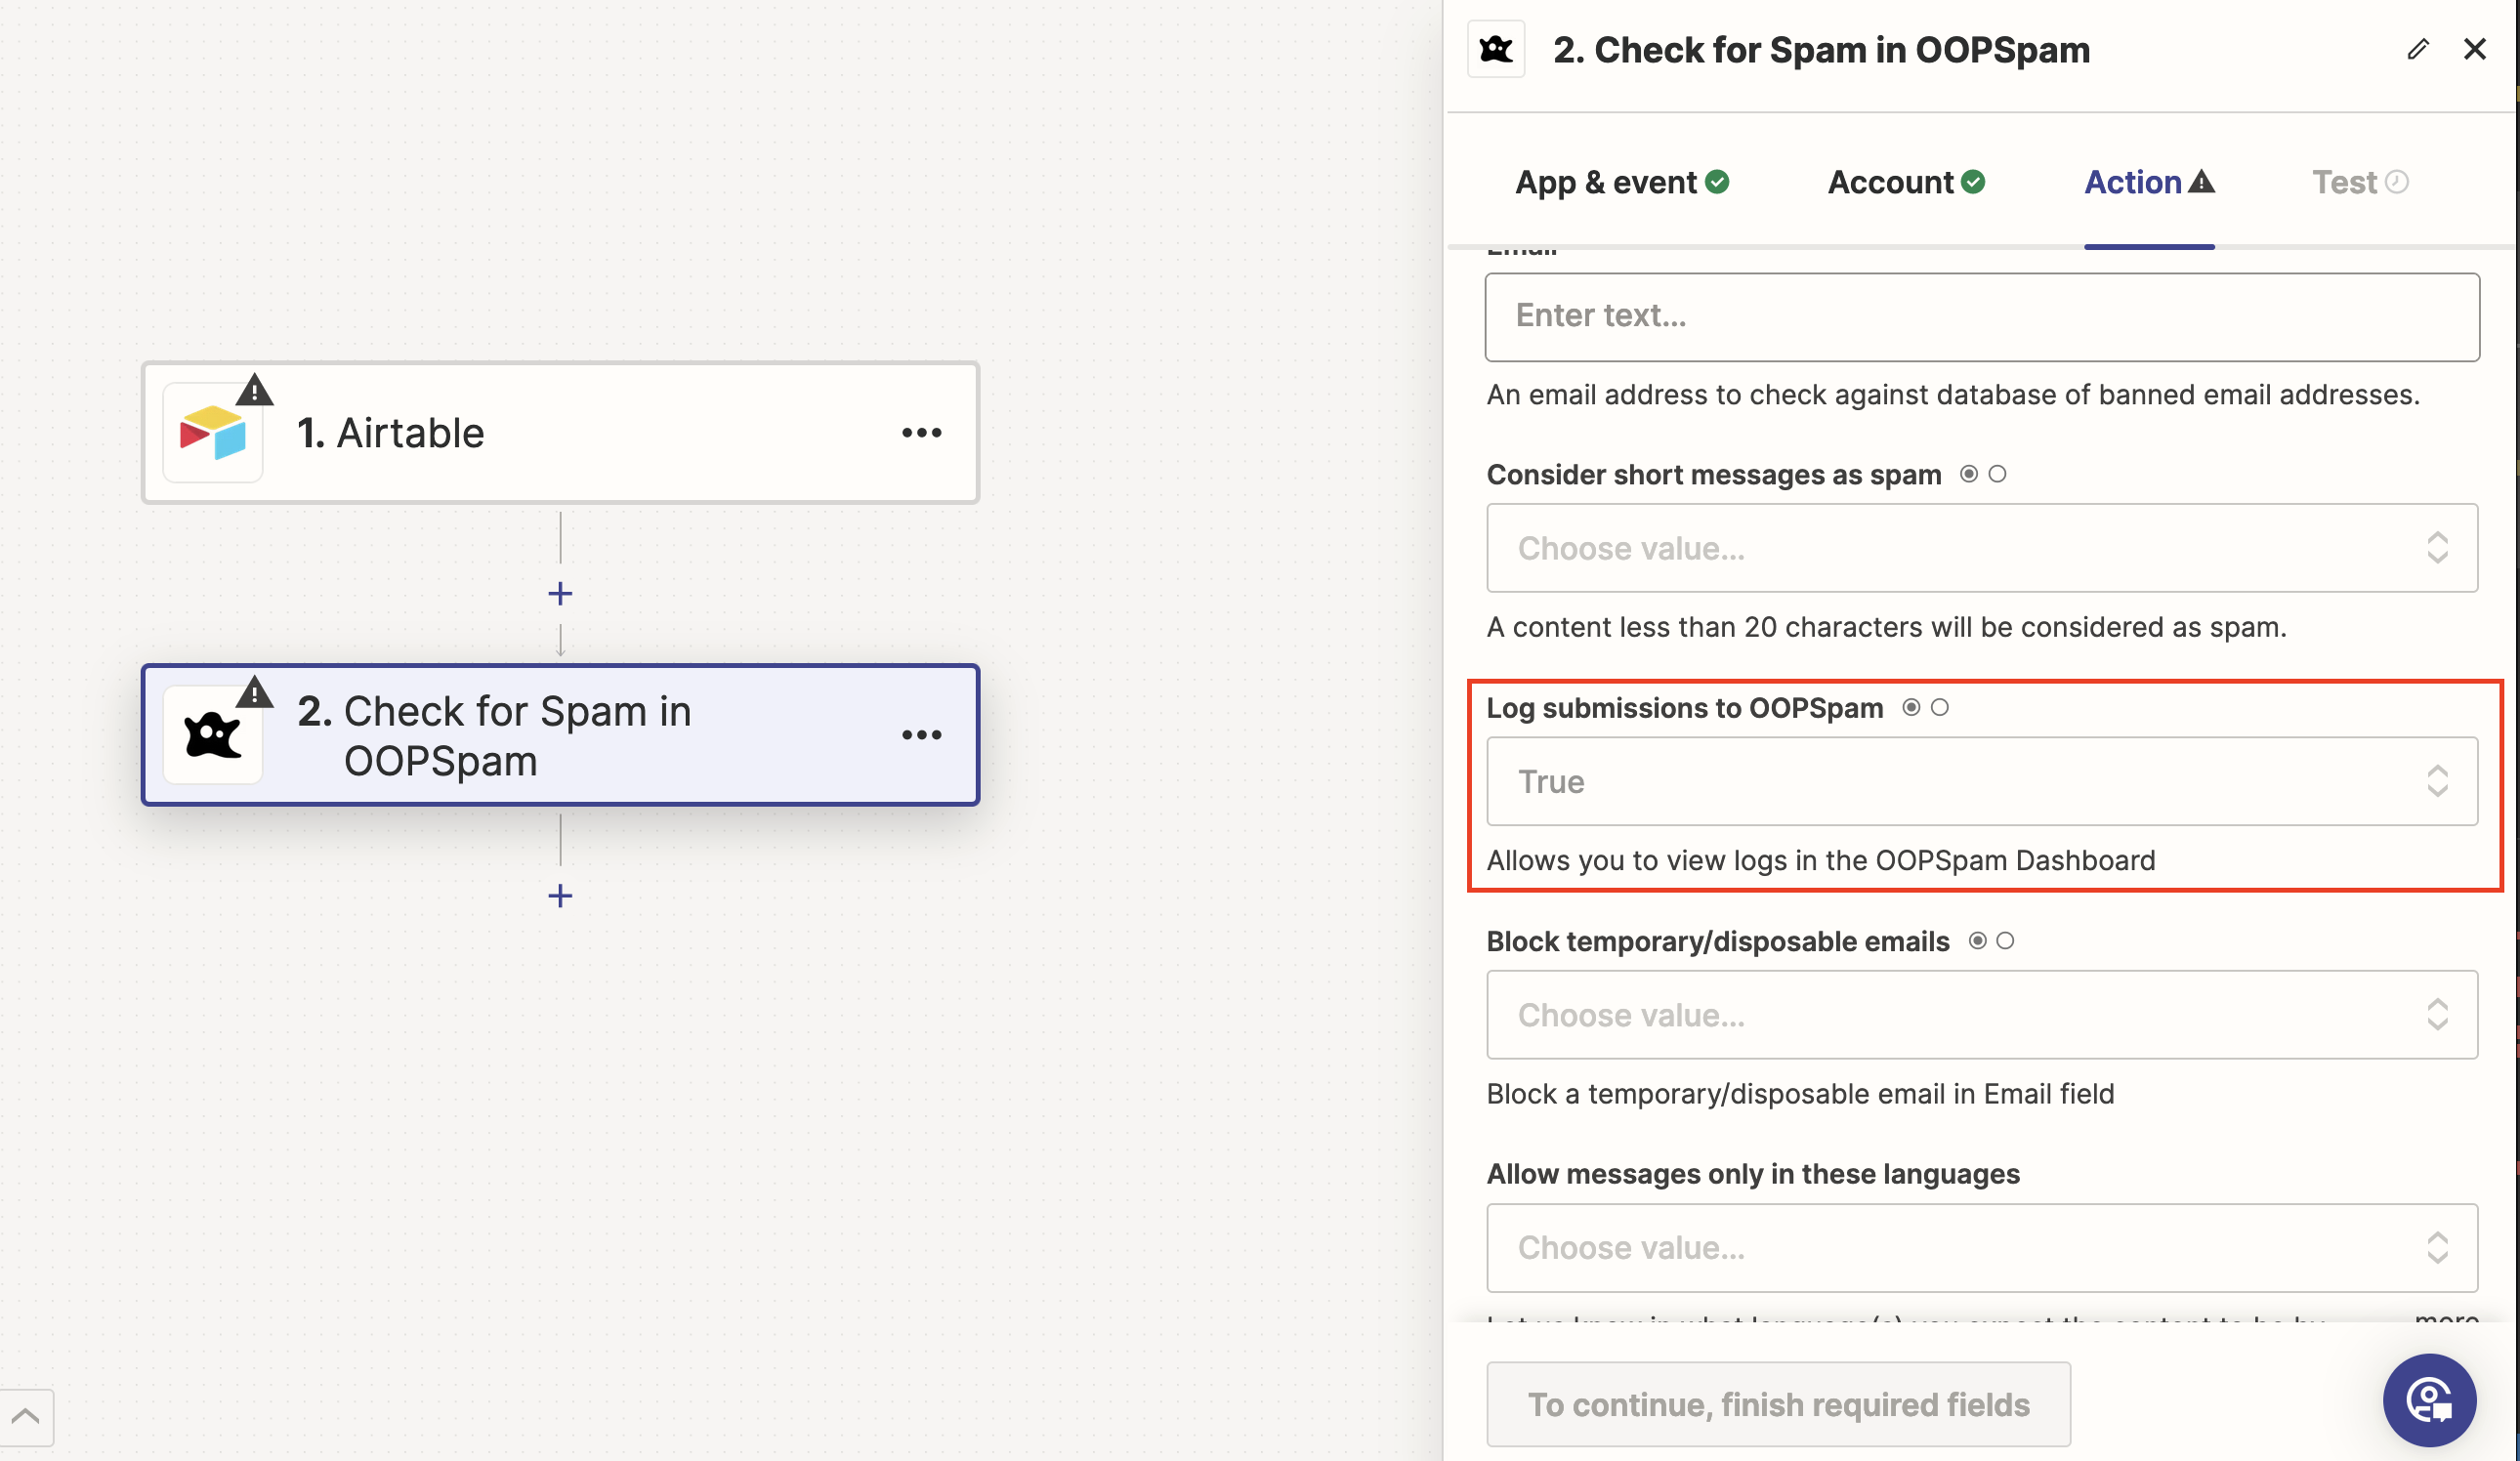Open Allow messages only in these languages dropdown
Image resolution: width=2520 pixels, height=1461 pixels.
point(1982,1248)
